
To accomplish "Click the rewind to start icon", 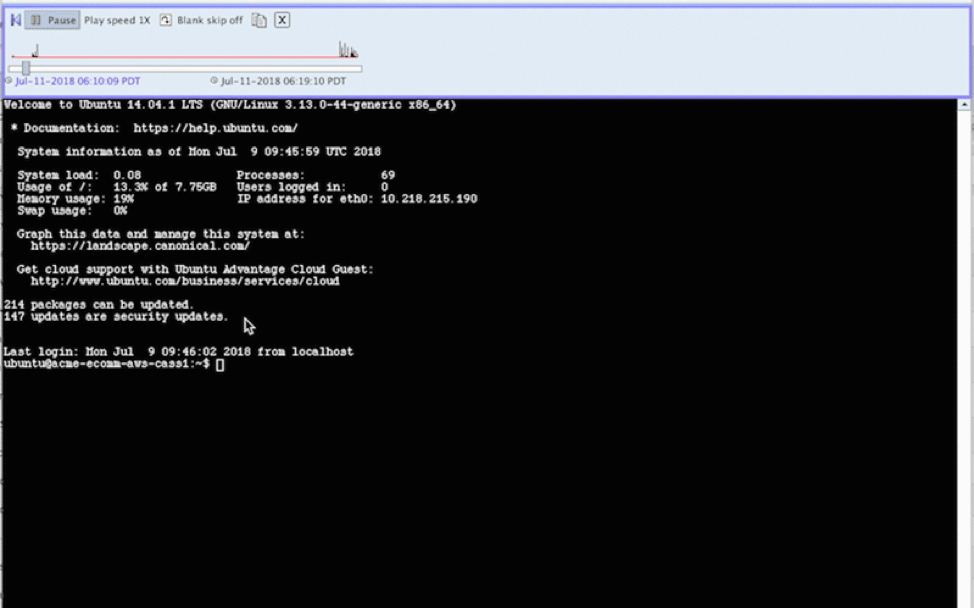I will (15, 20).
